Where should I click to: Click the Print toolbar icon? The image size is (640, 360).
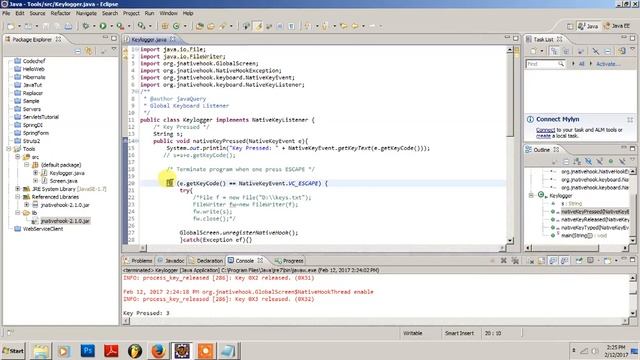(x=68, y=26)
